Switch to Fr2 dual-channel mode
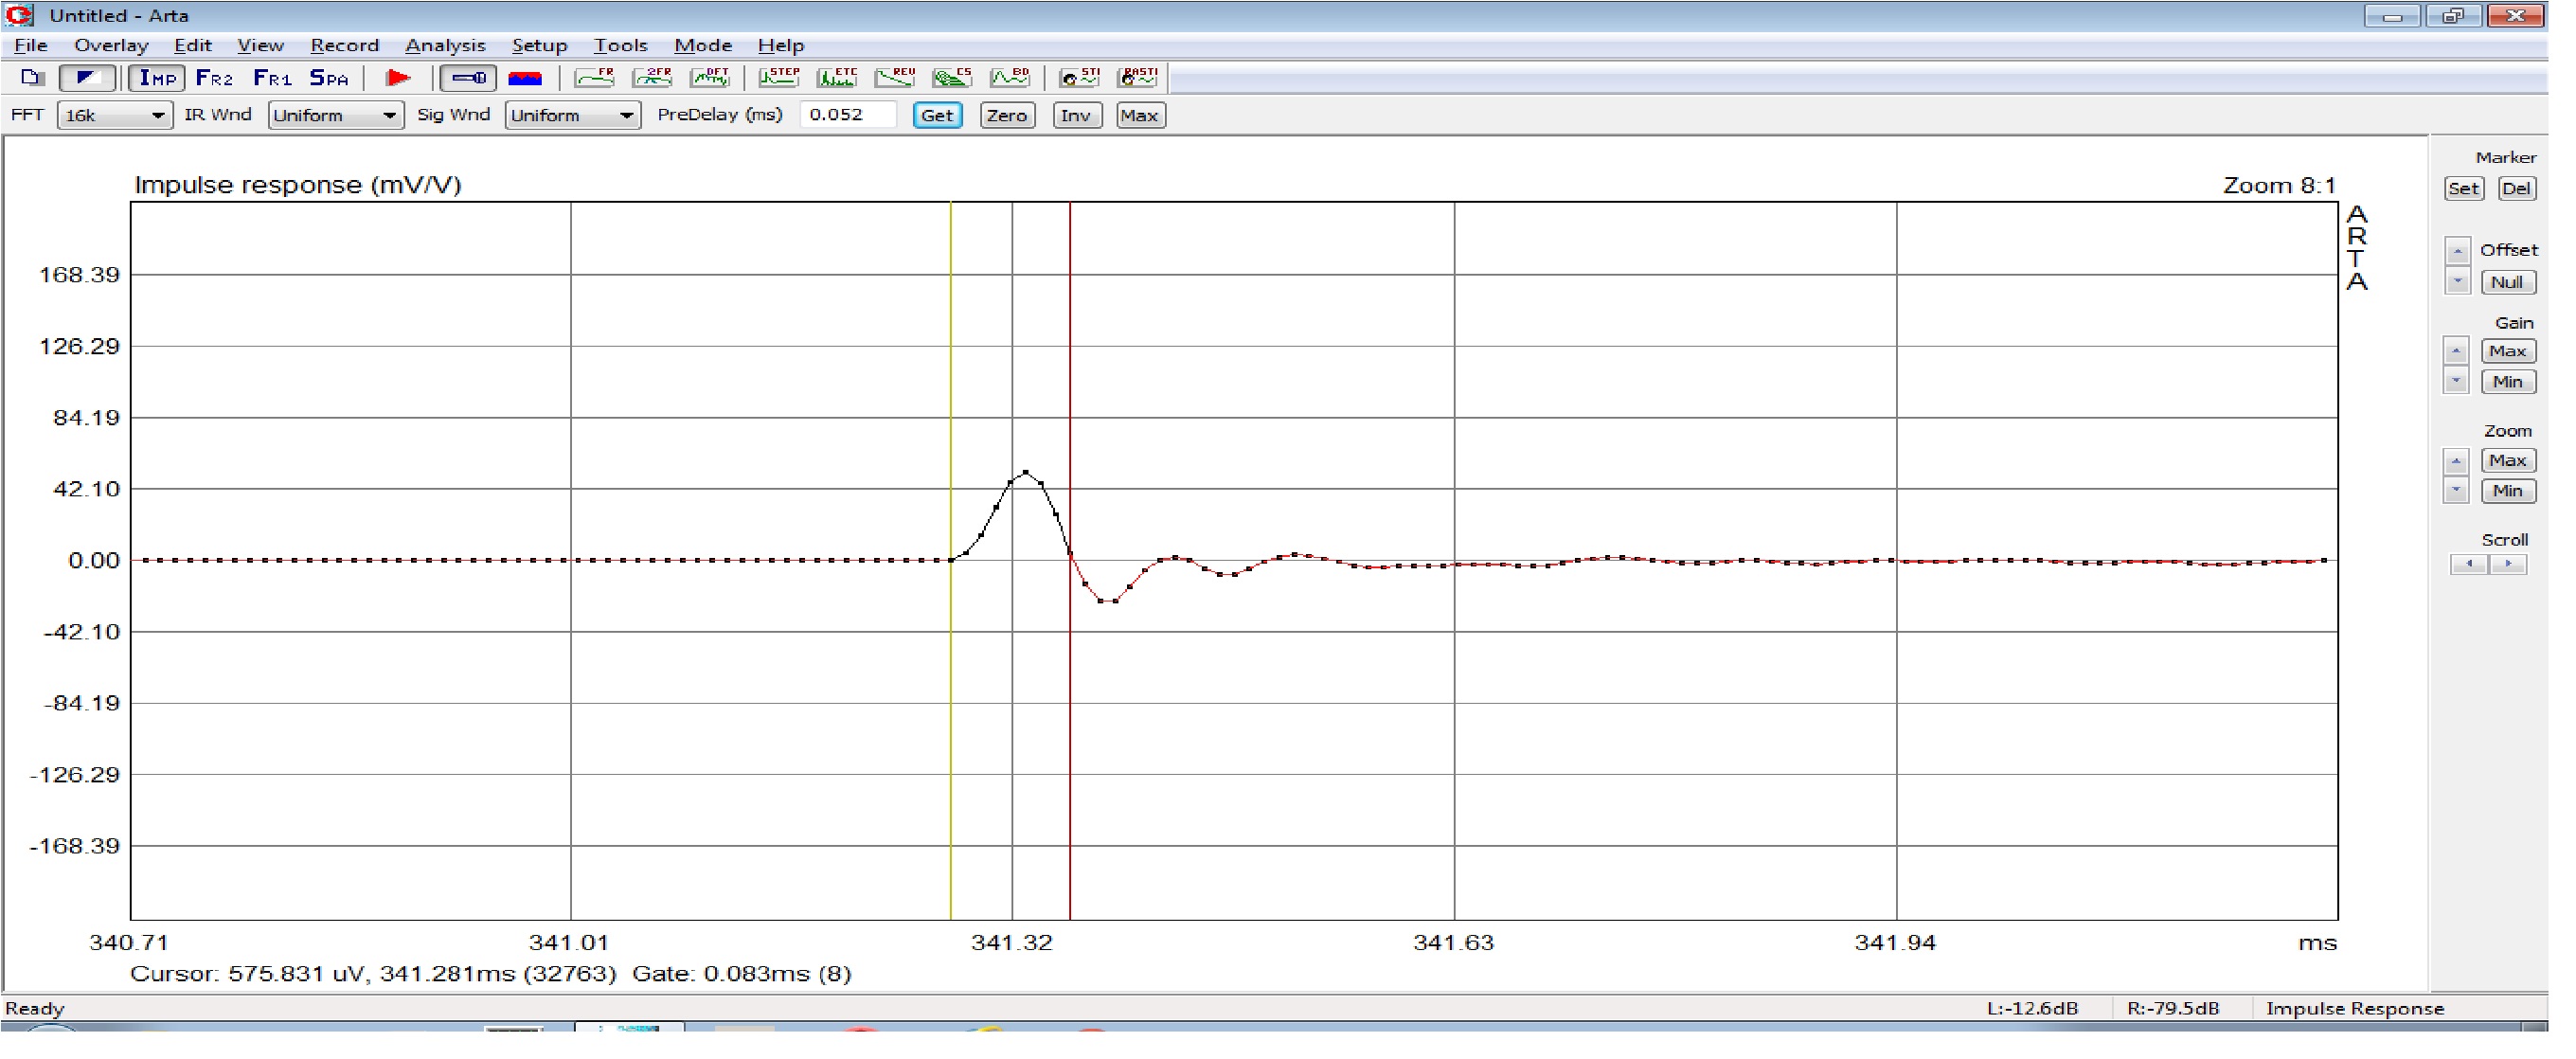Image resolution: width=2576 pixels, height=1059 pixels. click(214, 78)
